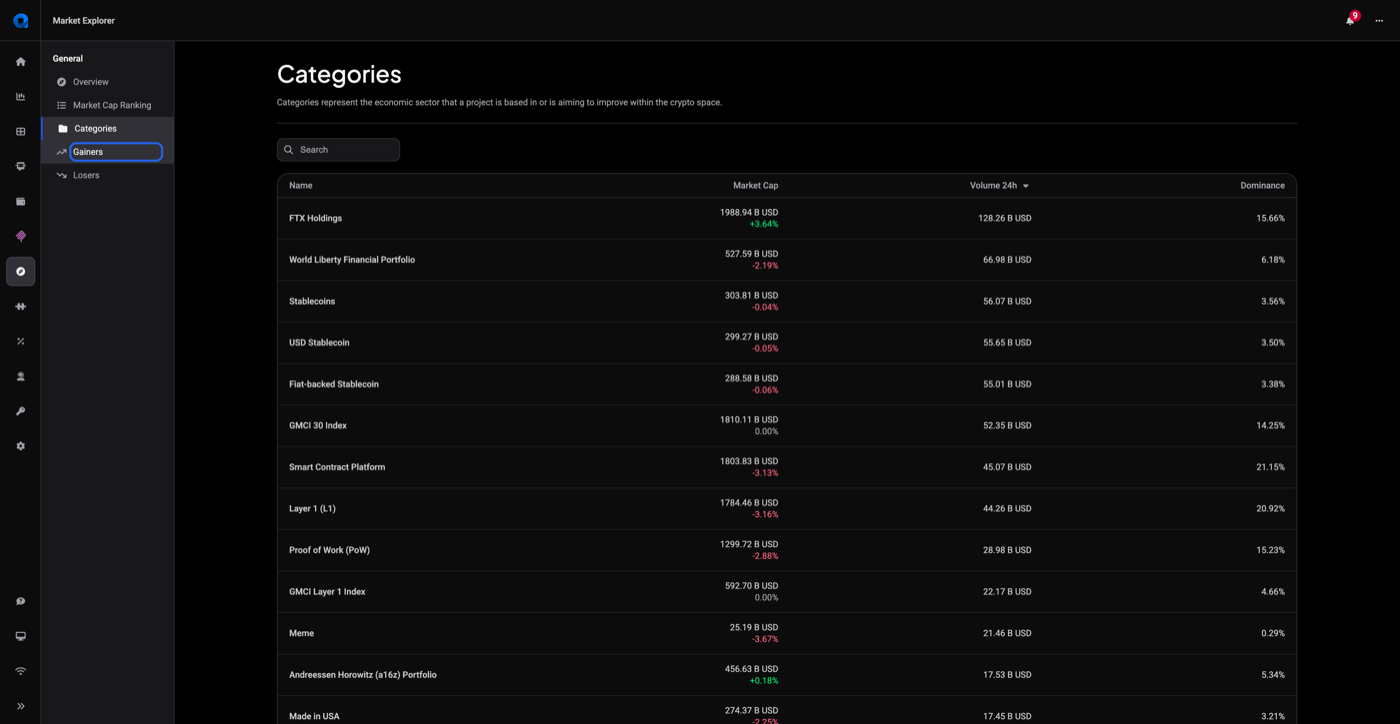Viewport: 1400px width, 724px height.
Task: Click FTX Holdings market cap 1988.94 B USD
Action: (749, 213)
